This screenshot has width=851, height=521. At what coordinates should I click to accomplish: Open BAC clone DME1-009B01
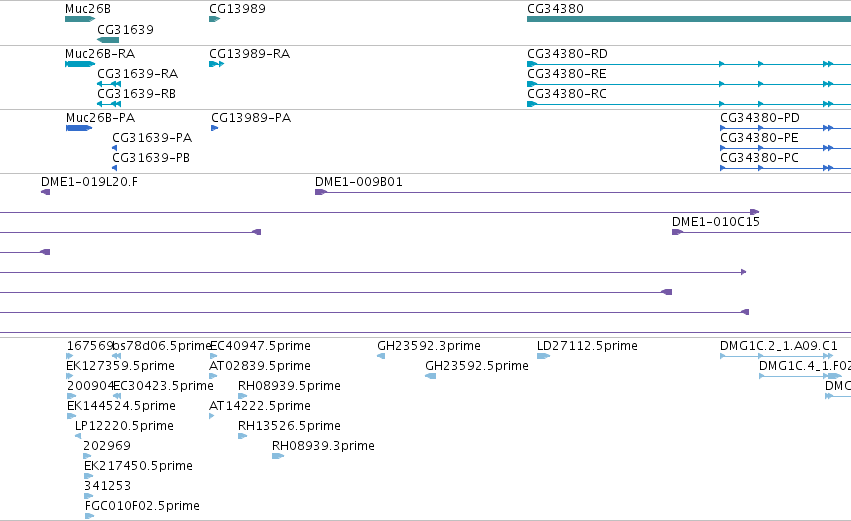359,182
